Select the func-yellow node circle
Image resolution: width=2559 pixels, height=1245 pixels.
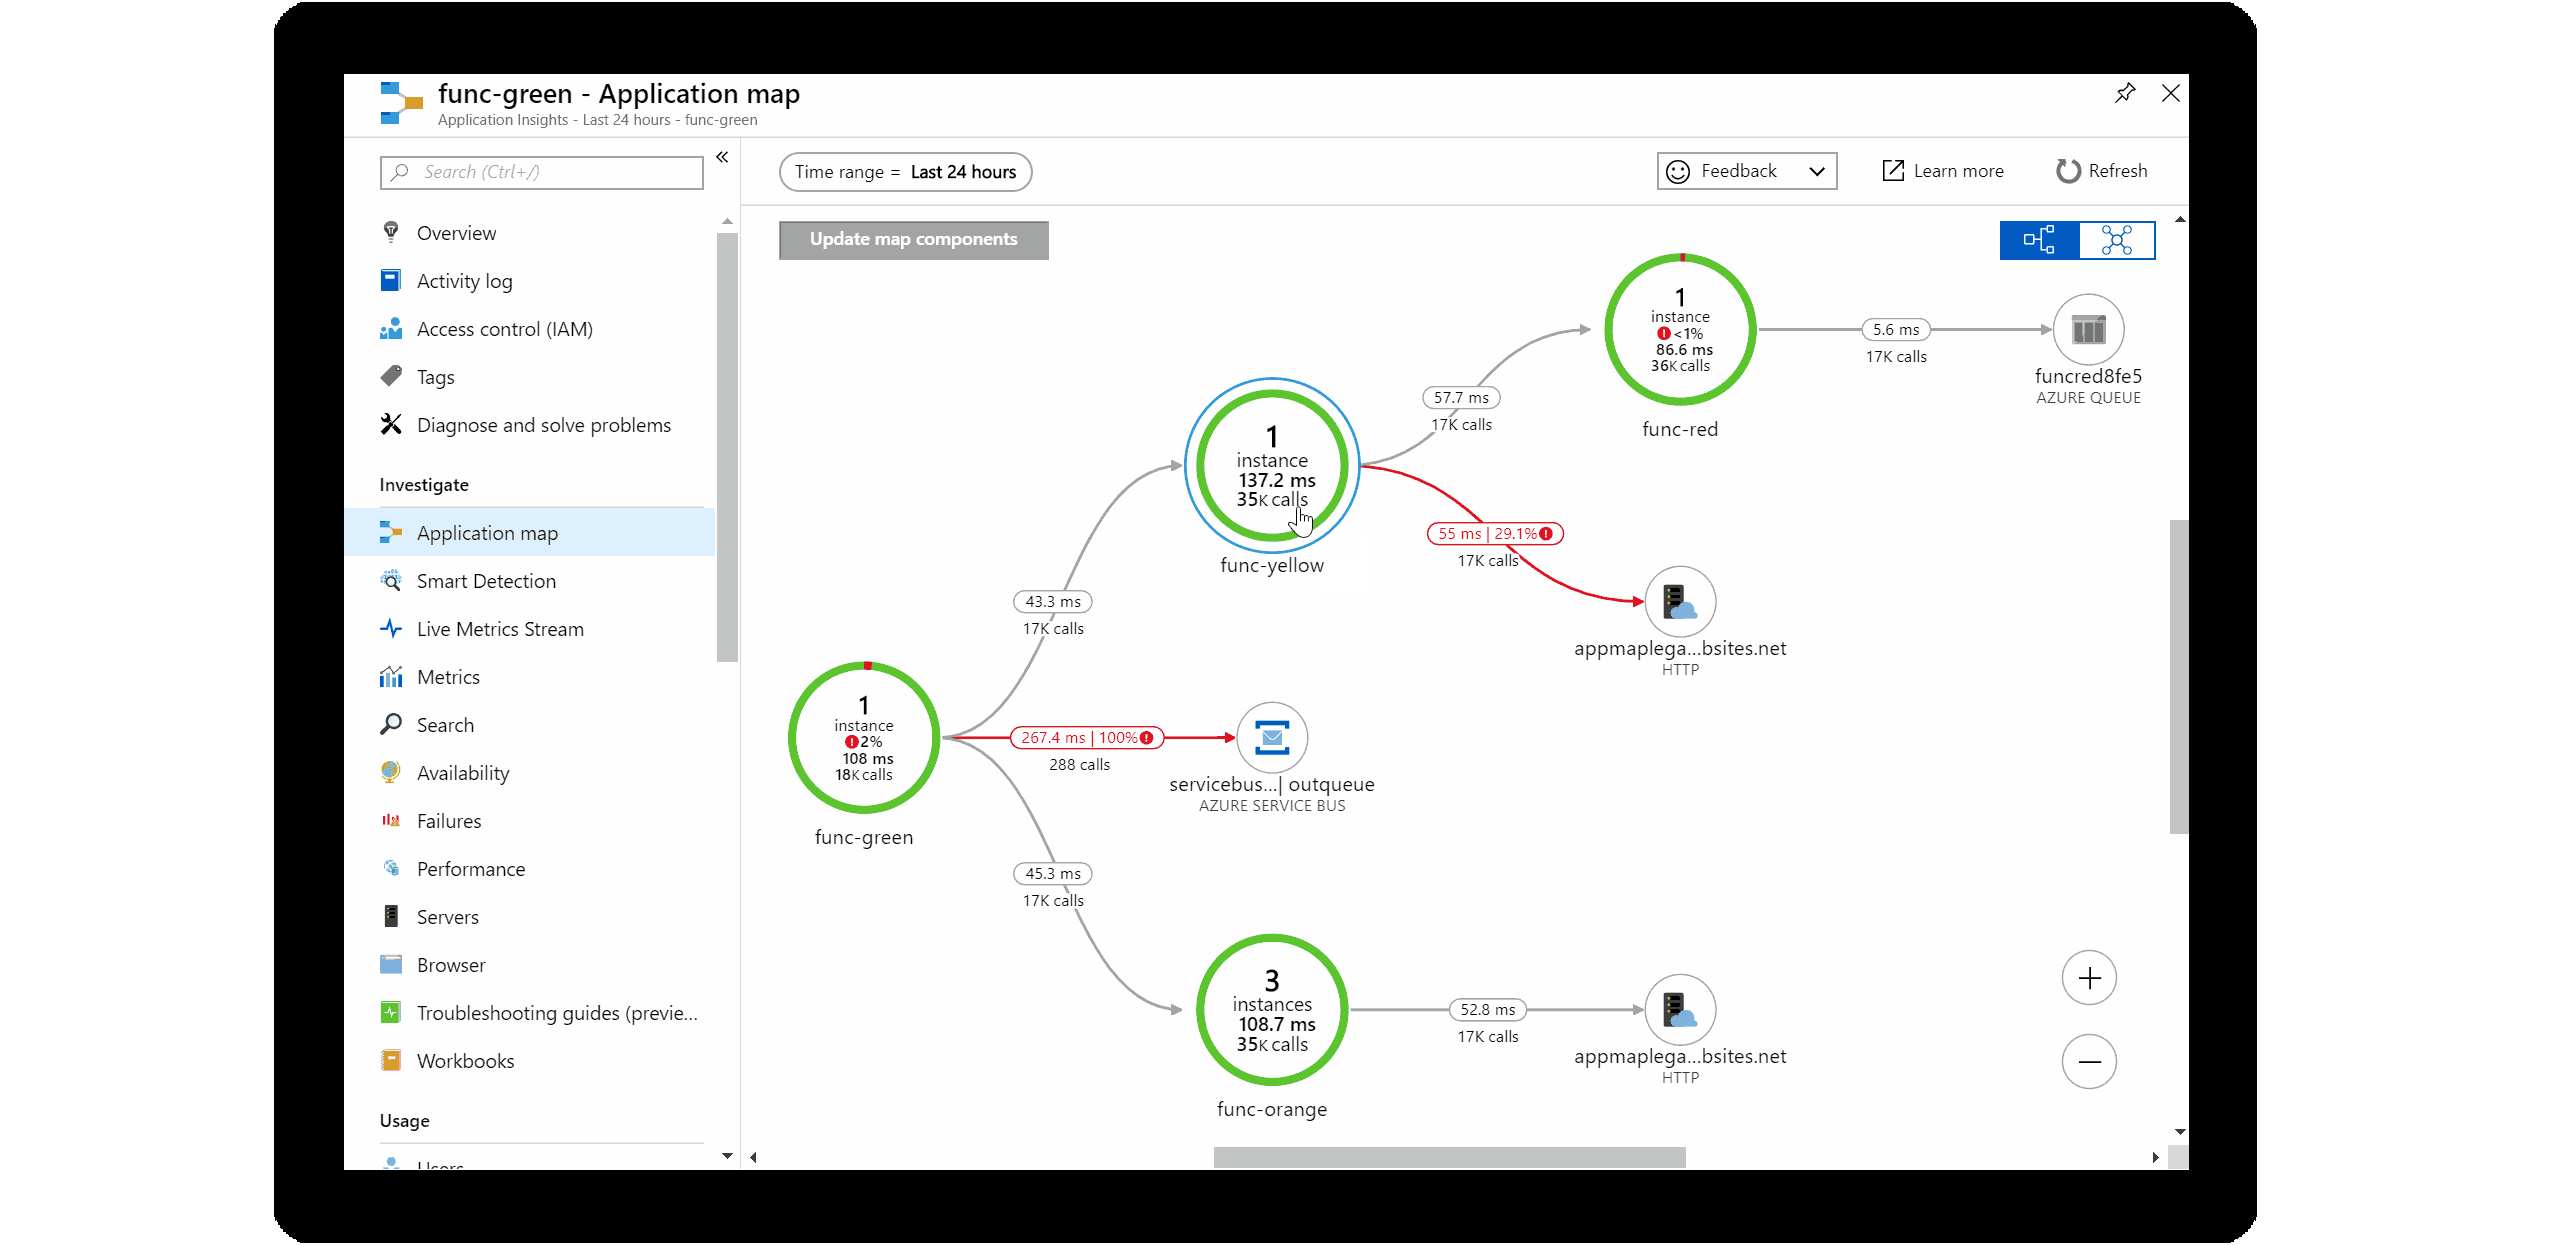(x=1272, y=466)
